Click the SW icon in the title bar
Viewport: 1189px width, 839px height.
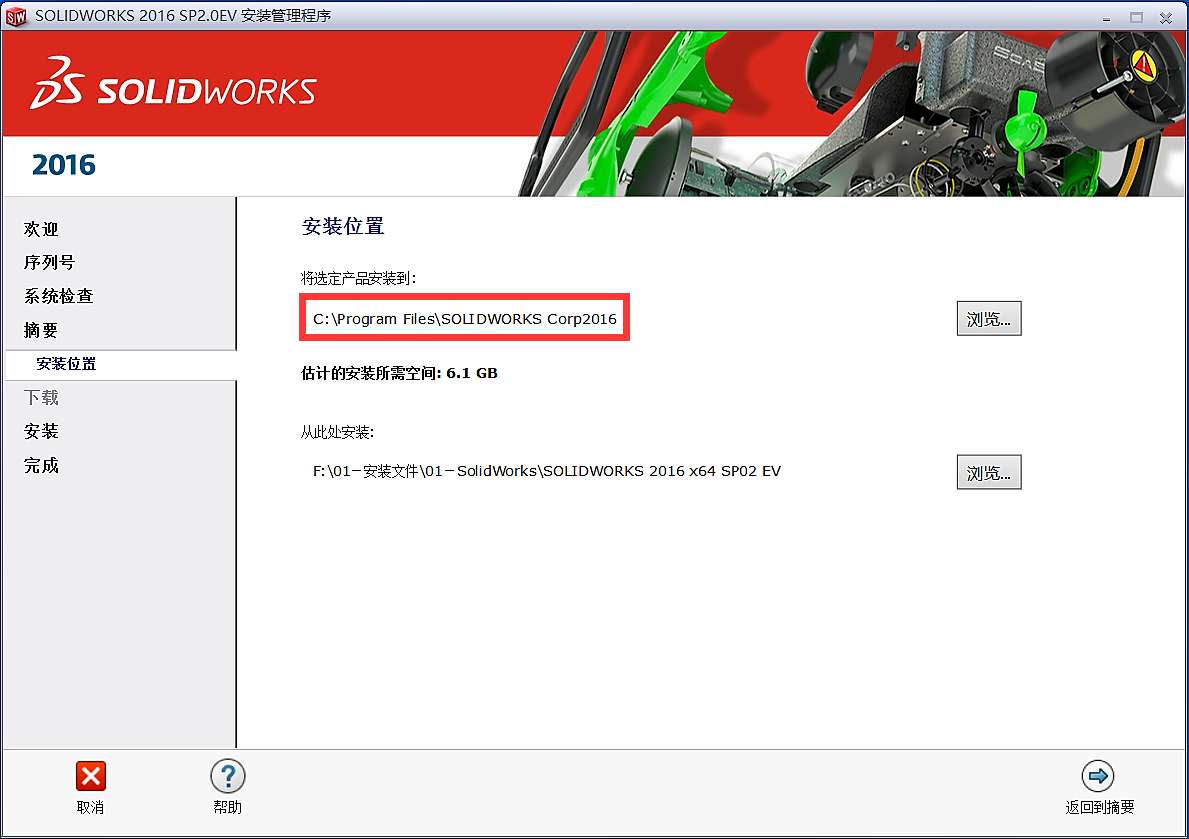[x=16, y=16]
